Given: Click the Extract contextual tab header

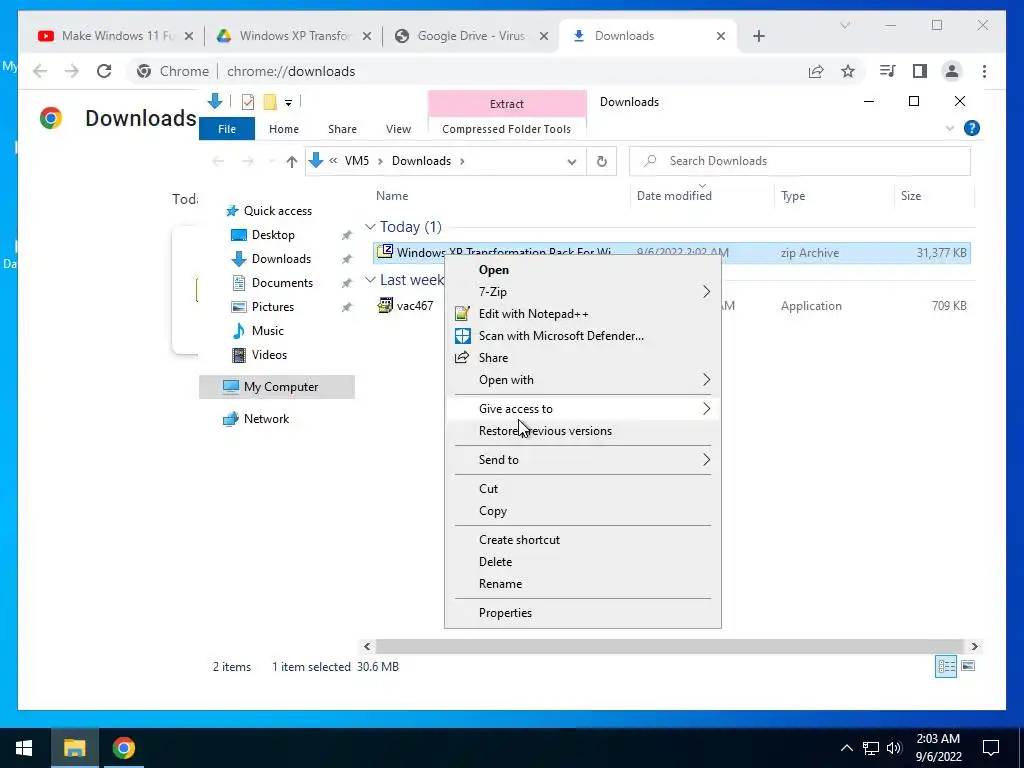Looking at the screenshot, I should [507, 104].
